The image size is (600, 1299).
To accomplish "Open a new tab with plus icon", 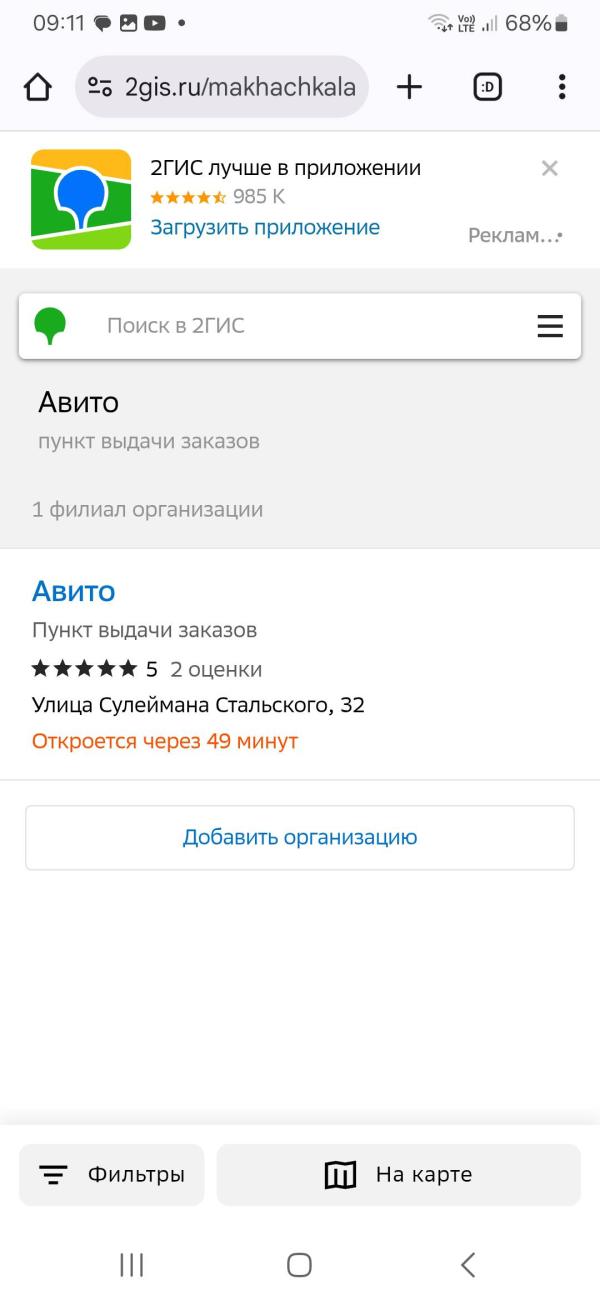I will point(409,87).
